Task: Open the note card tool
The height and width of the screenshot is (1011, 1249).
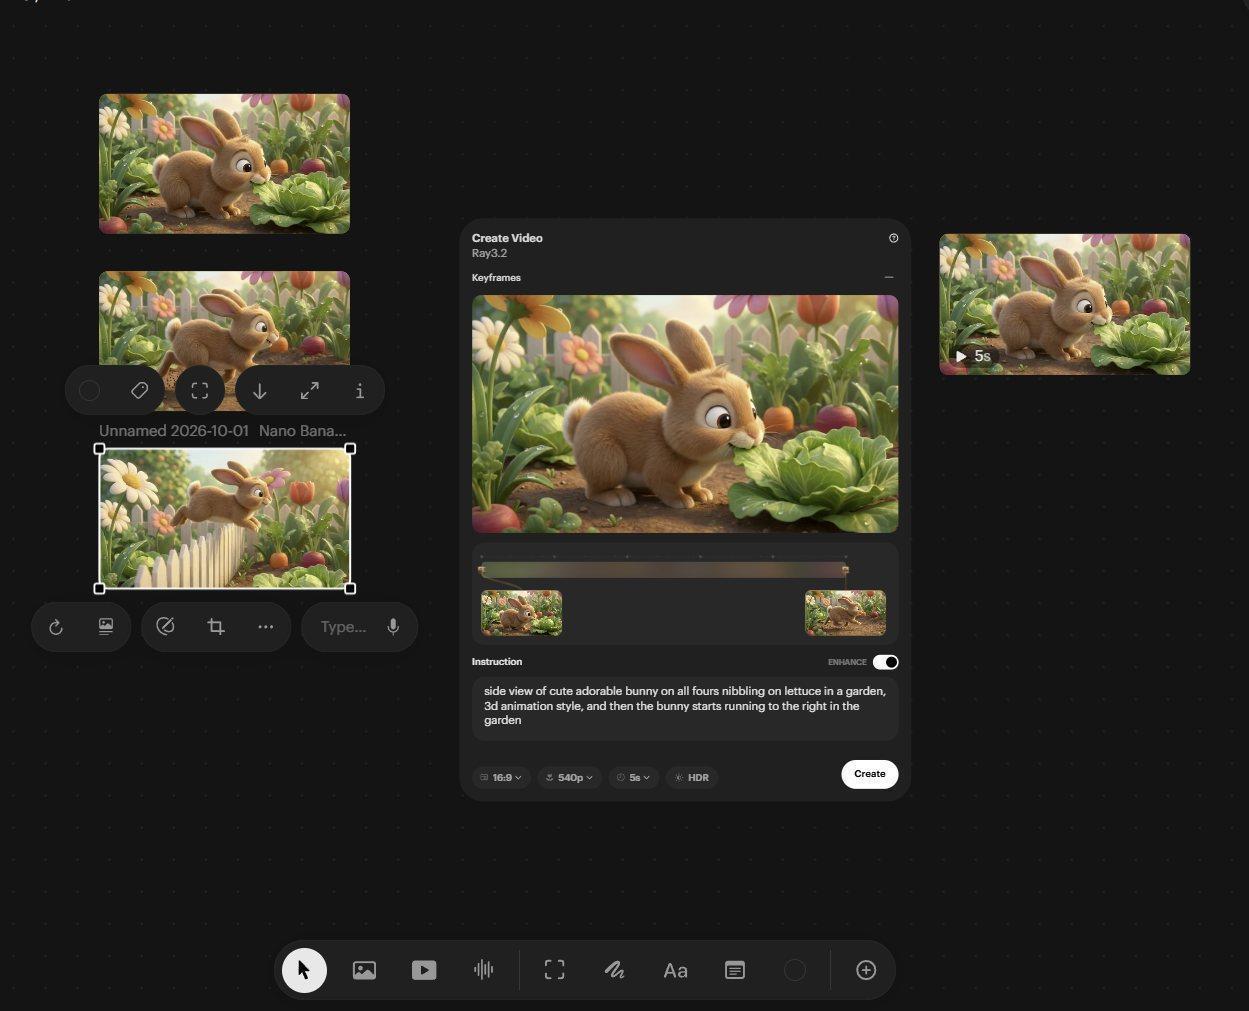Action: tap(735, 970)
